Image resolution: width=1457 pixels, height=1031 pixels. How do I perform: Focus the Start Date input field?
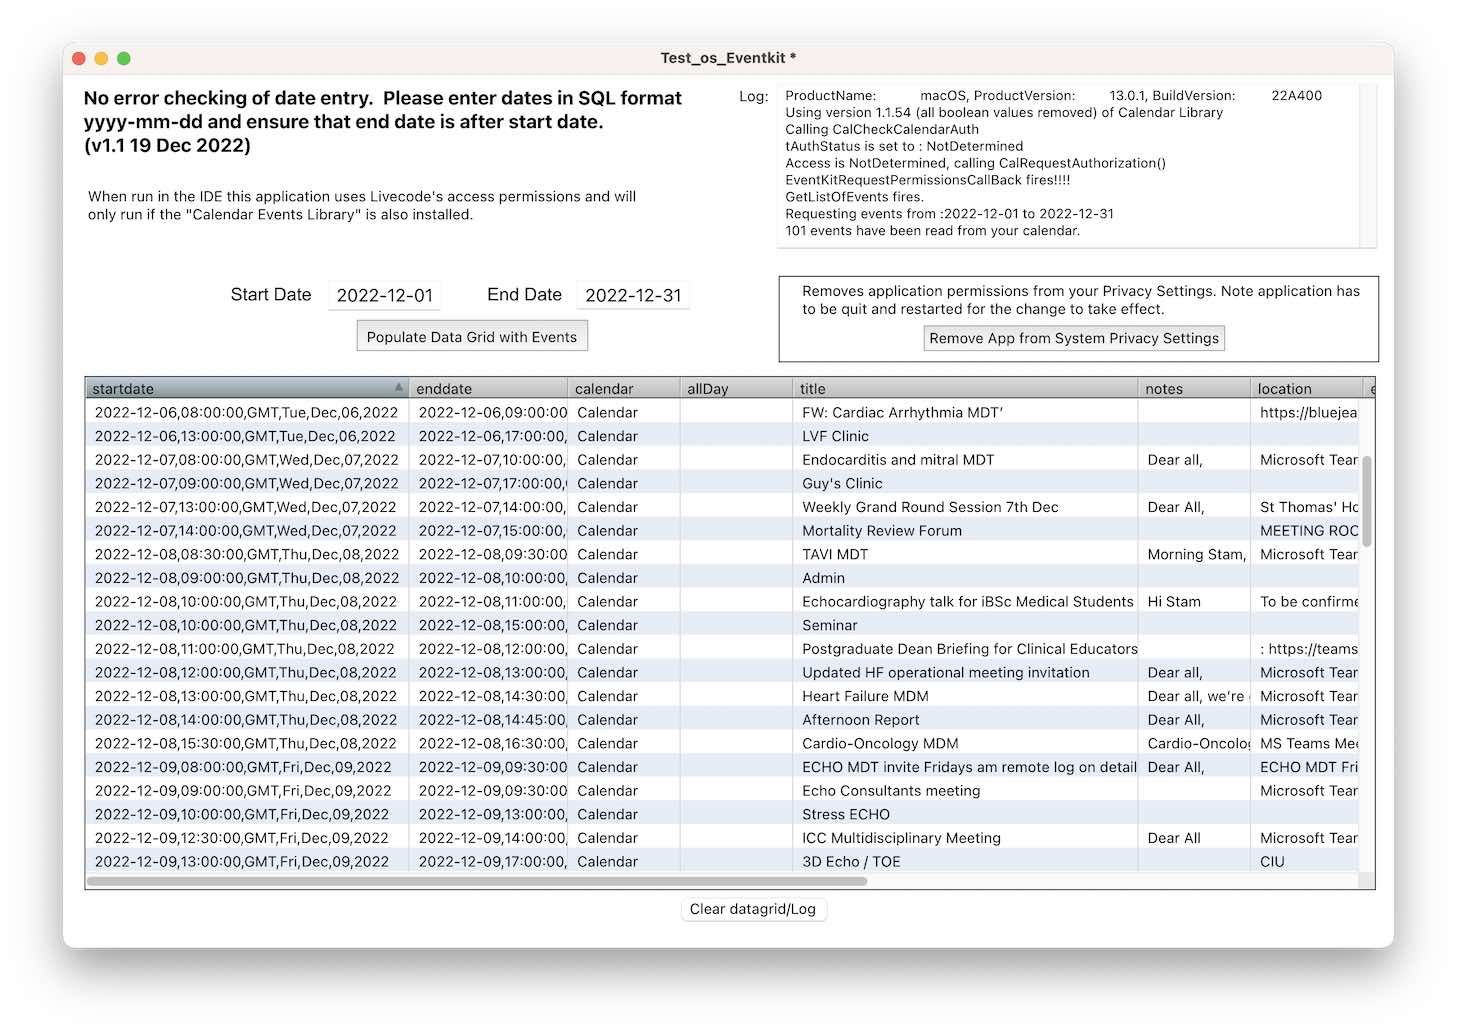click(385, 296)
